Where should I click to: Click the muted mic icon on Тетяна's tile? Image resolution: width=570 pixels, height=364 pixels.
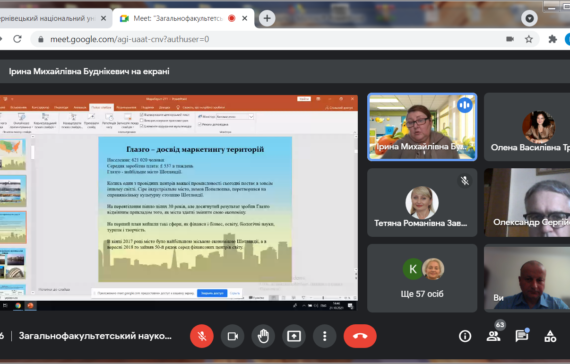tap(465, 181)
